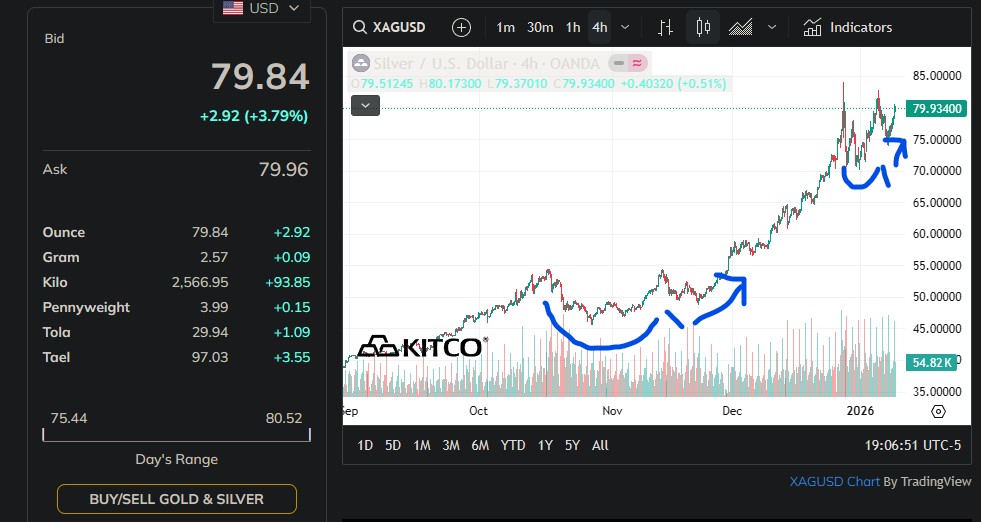This screenshot has height=522, width=981.
Task: Click the Dec label on time axis
Action: pyautogui.click(x=732, y=411)
